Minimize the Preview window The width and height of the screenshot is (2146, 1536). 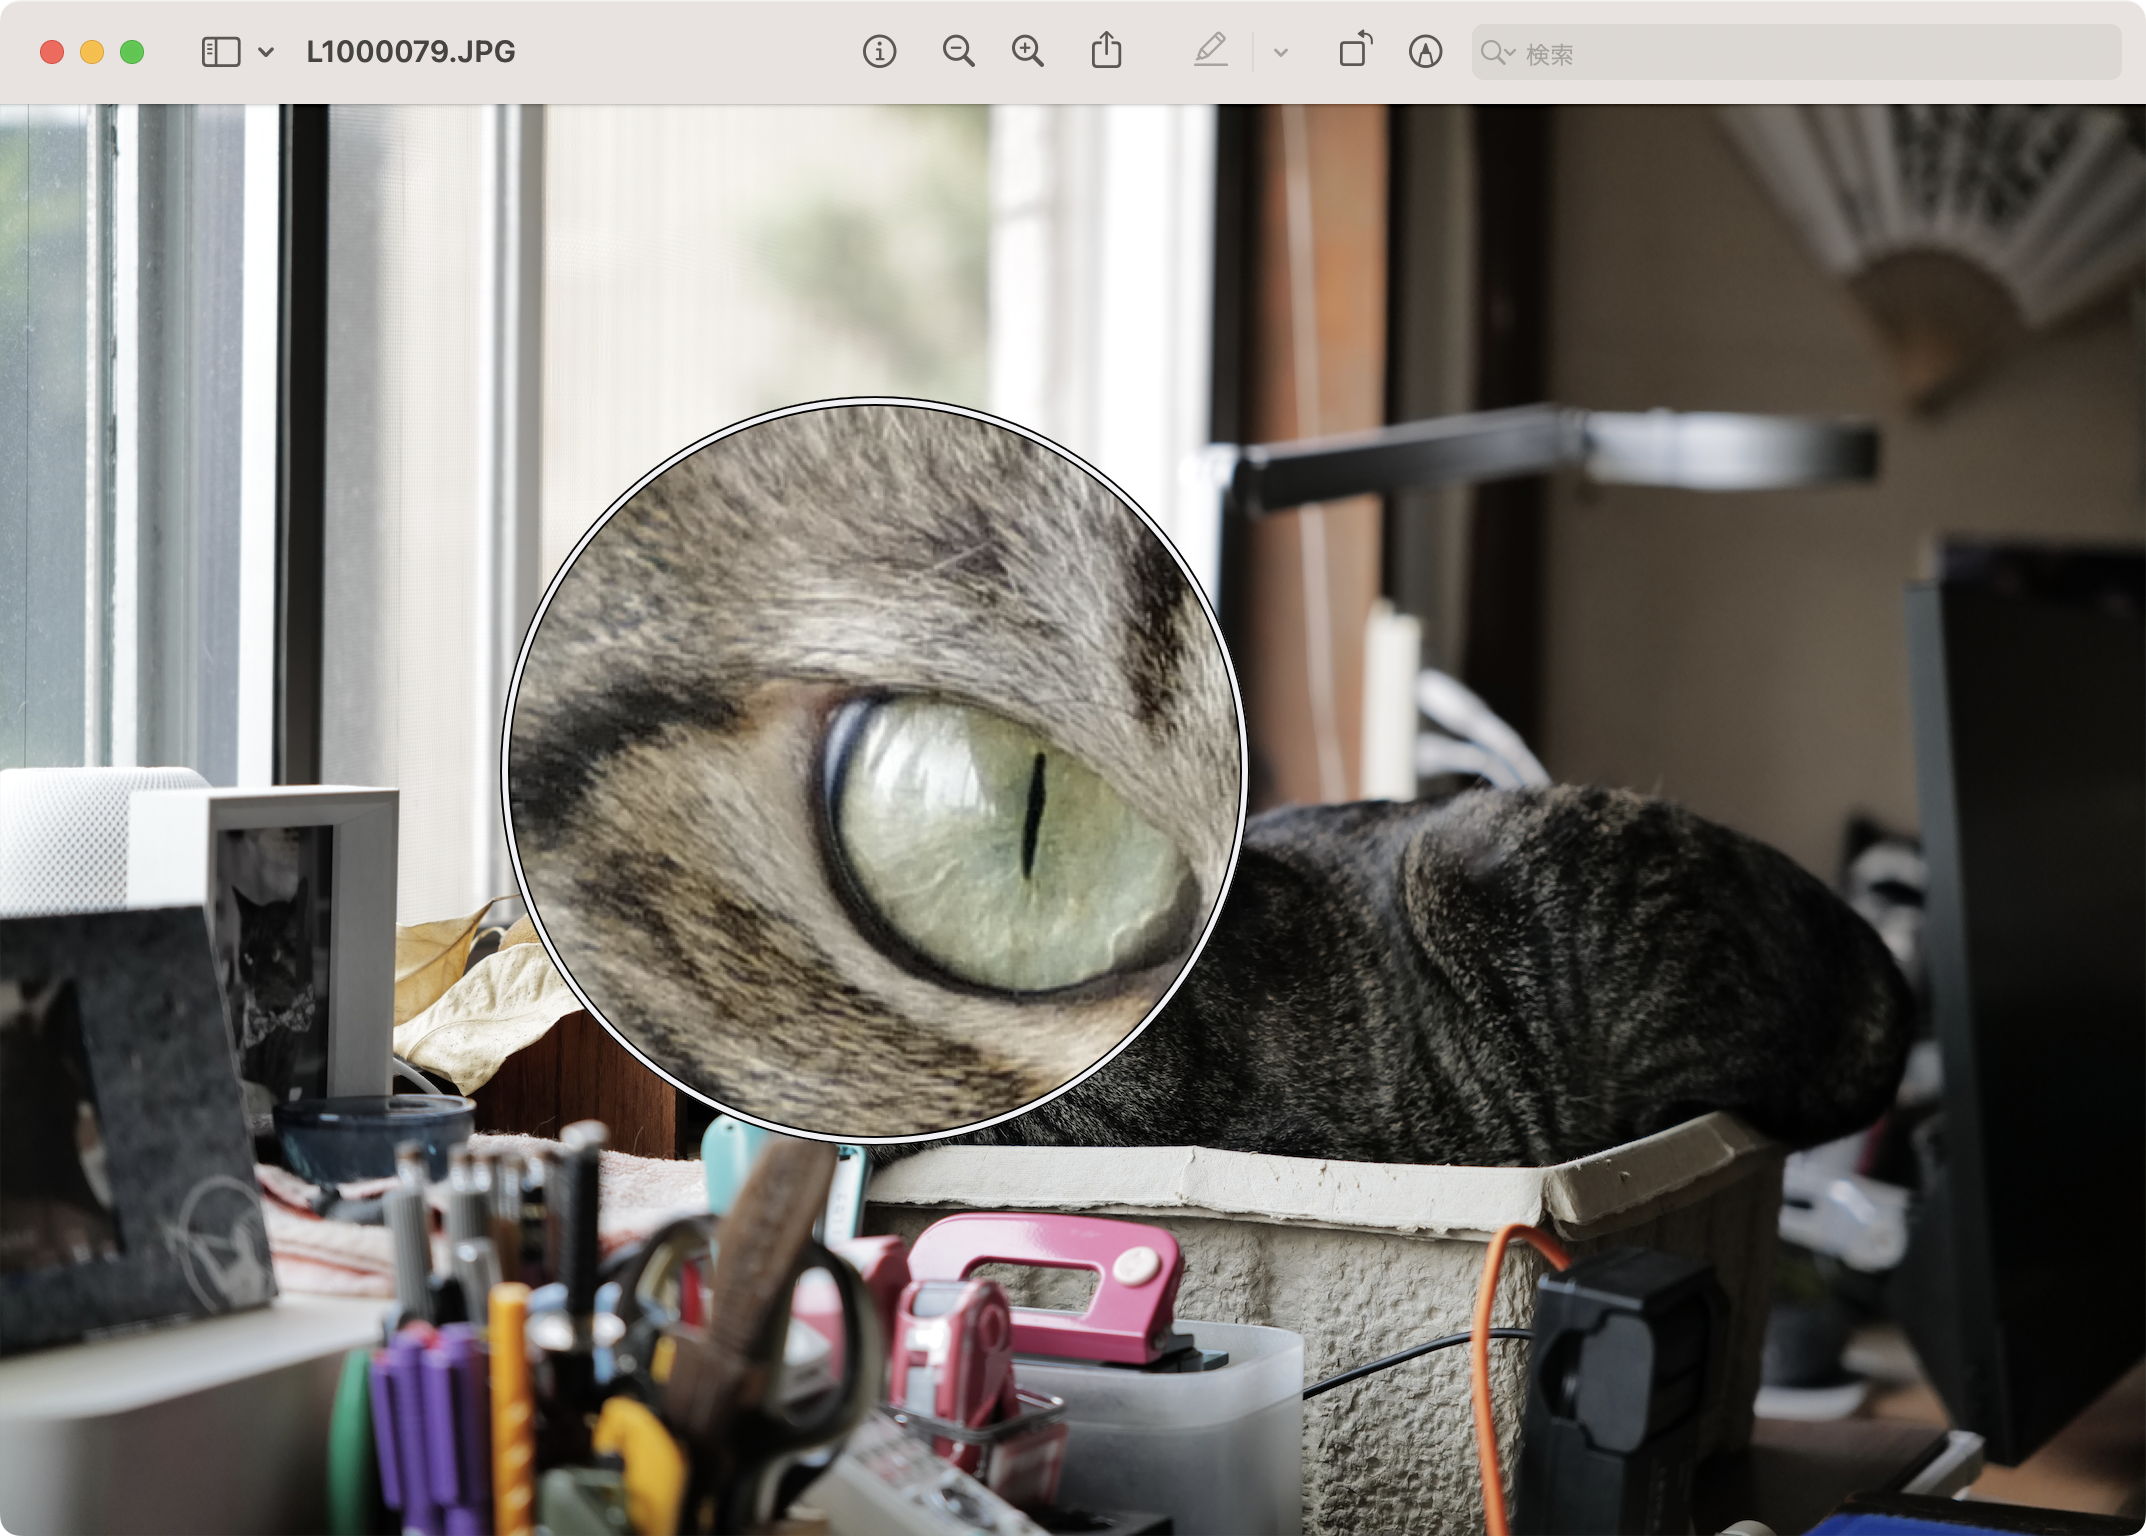[x=92, y=52]
